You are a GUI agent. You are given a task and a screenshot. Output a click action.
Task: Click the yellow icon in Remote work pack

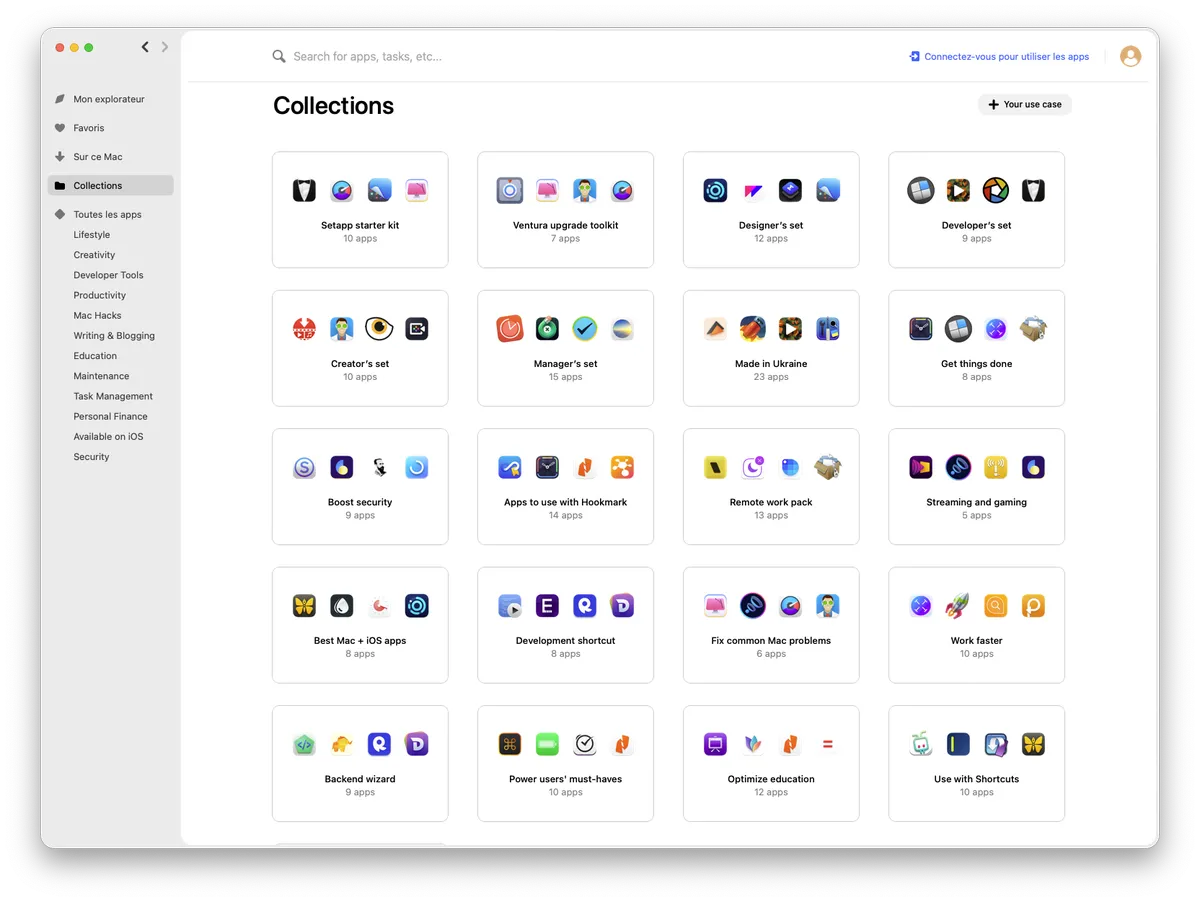(715, 467)
